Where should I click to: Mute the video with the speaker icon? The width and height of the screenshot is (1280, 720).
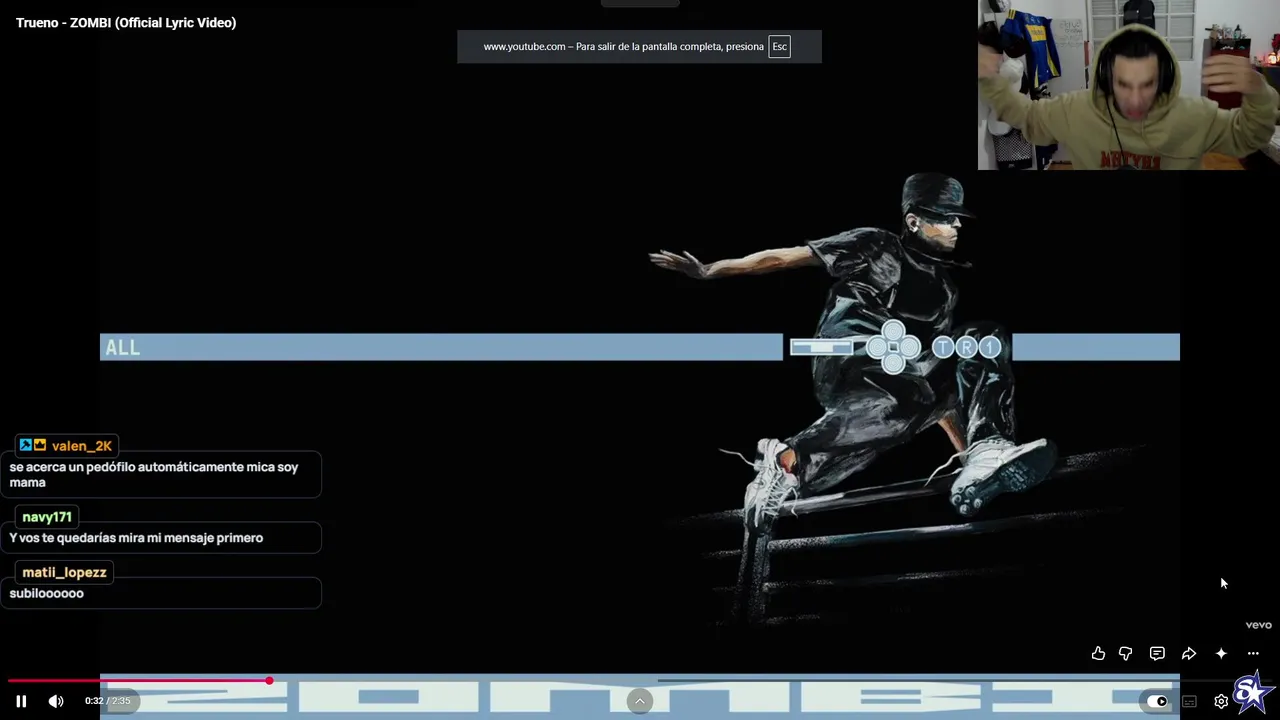(x=56, y=701)
